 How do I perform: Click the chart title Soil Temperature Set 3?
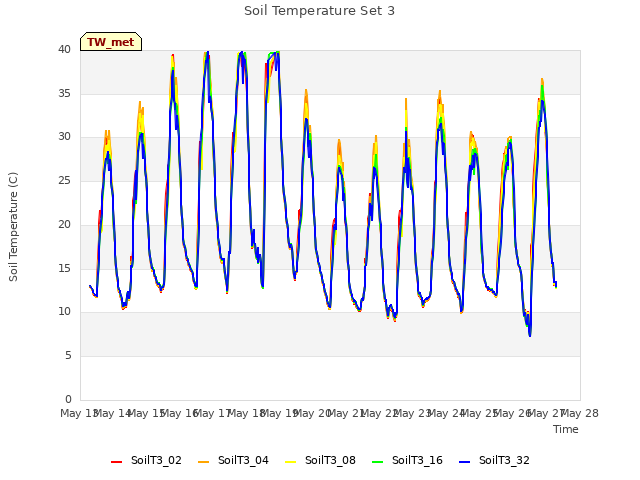pos(320,11)
